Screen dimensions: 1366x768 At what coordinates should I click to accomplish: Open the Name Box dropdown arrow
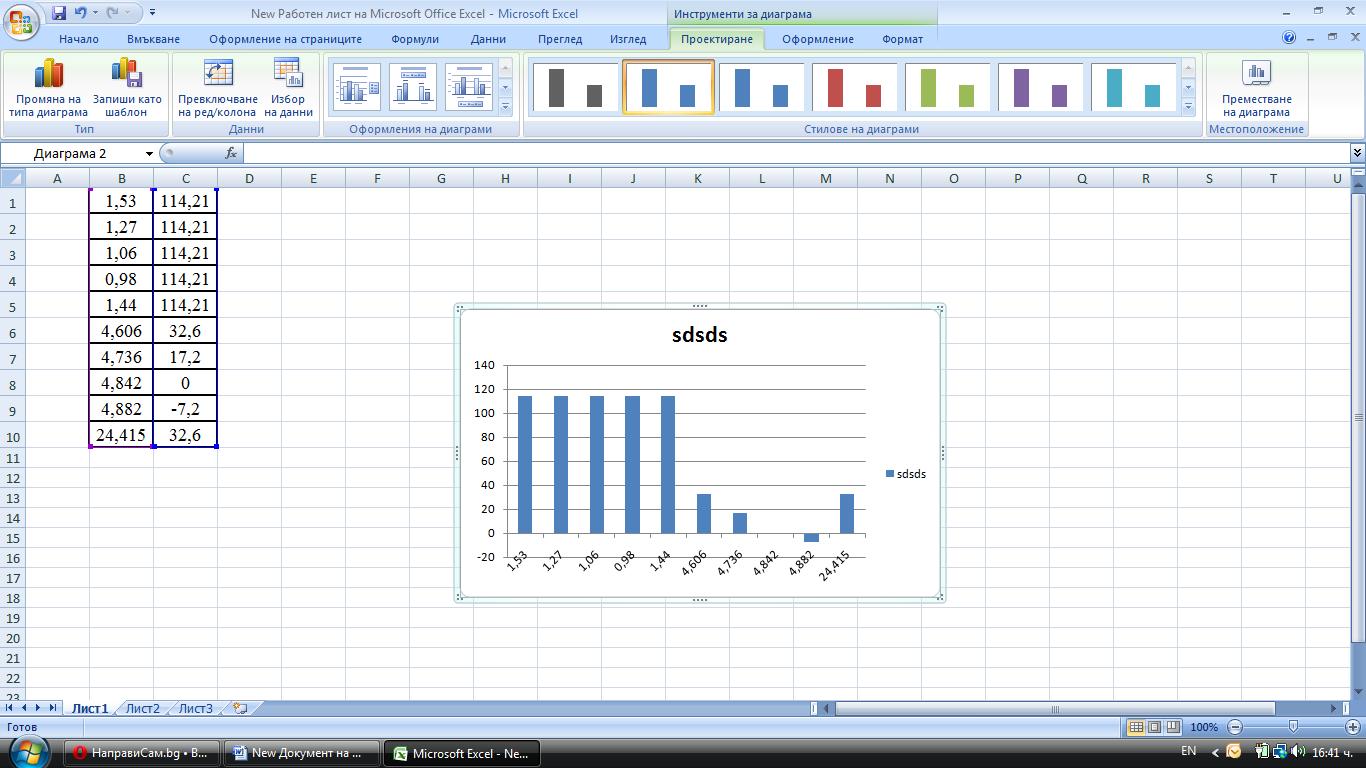tap(149, 154)
